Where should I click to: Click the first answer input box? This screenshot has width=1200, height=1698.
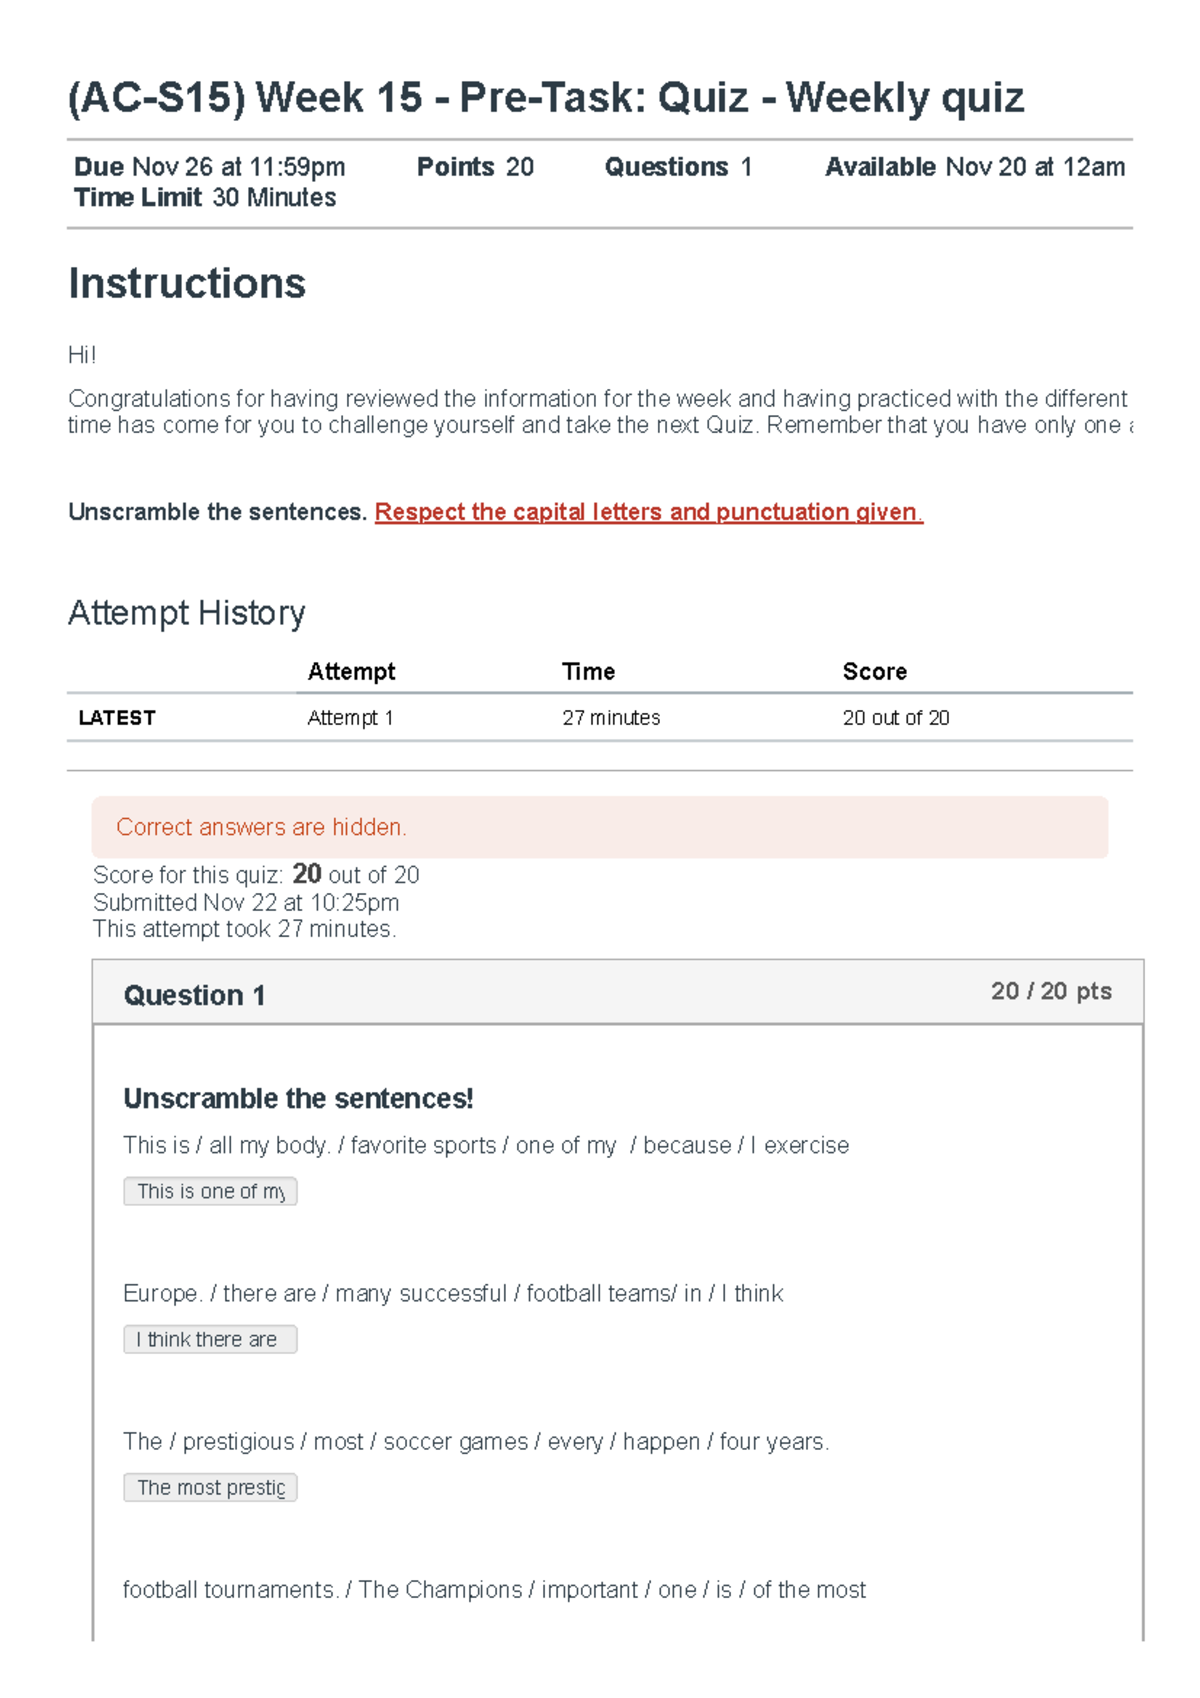point(210,1191)
